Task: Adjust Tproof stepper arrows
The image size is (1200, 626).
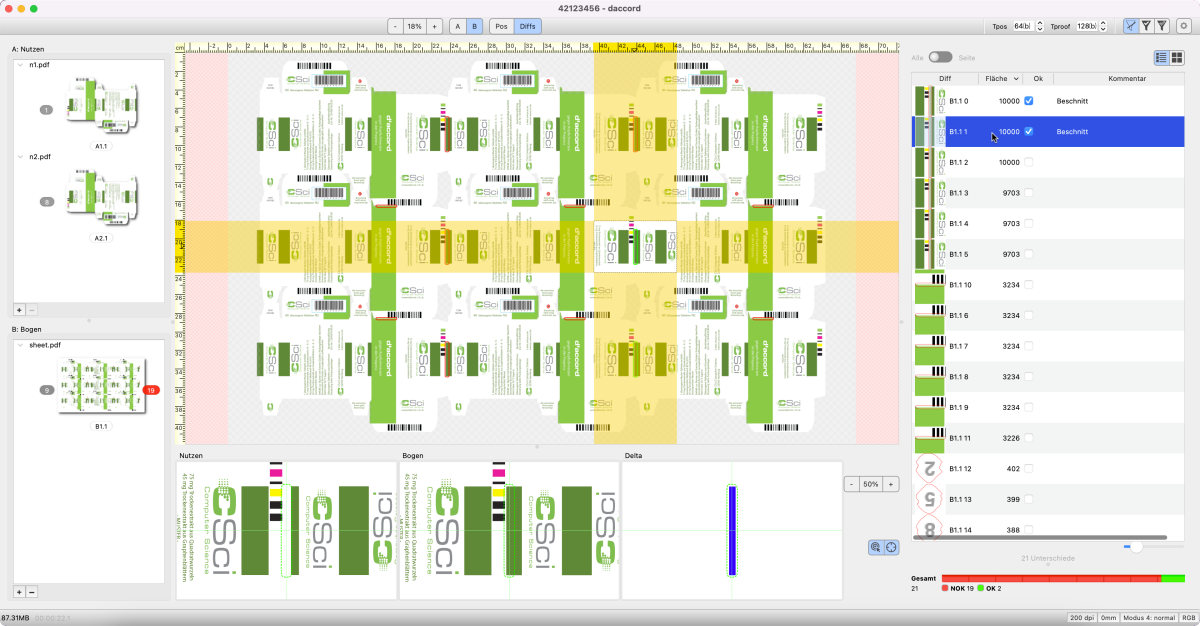Action: (x=1104, y=26)
